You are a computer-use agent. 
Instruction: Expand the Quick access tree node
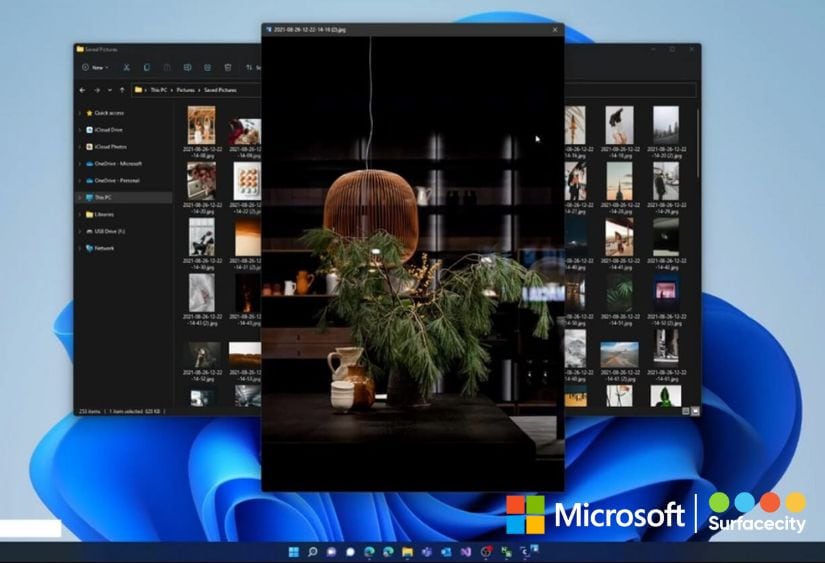(x=79, y=113)
